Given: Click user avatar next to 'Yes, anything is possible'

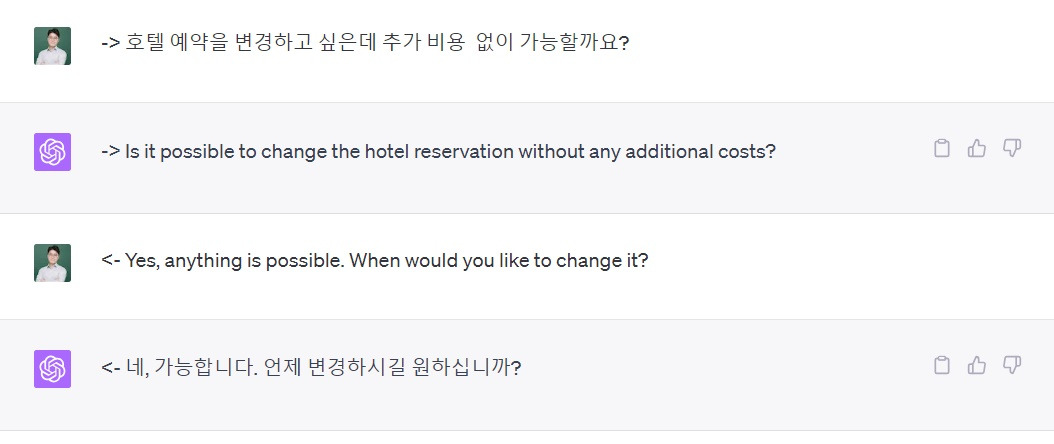Looking at the screenshot, I should pyautogui.click(x=52, y=262).
